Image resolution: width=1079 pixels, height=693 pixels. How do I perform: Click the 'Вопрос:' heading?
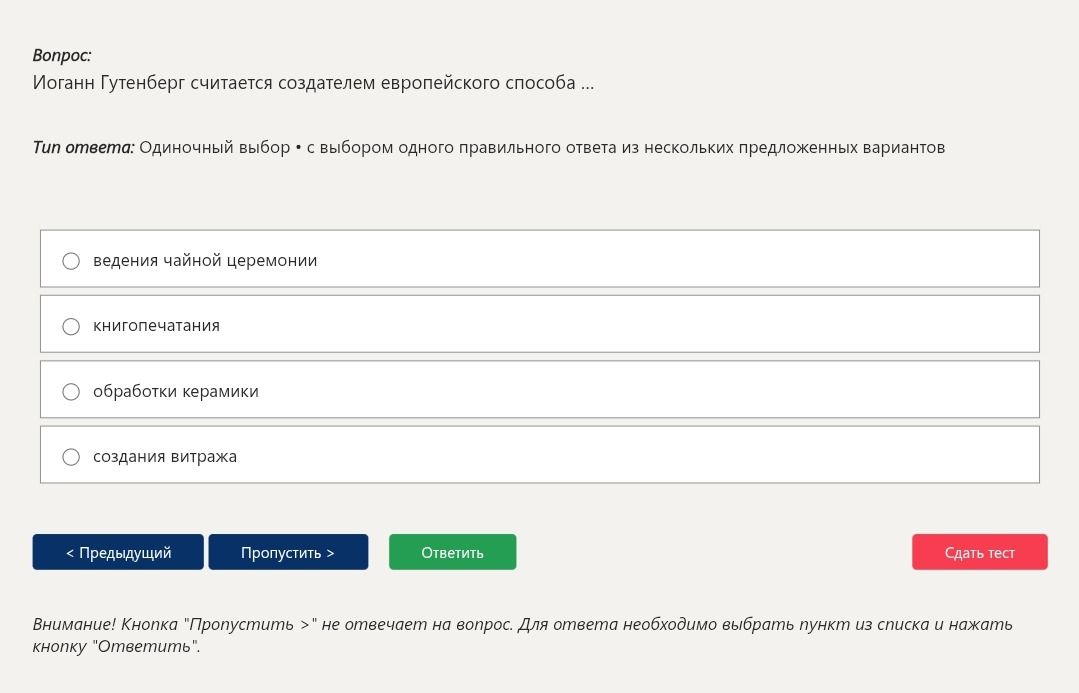click(61, 56)
